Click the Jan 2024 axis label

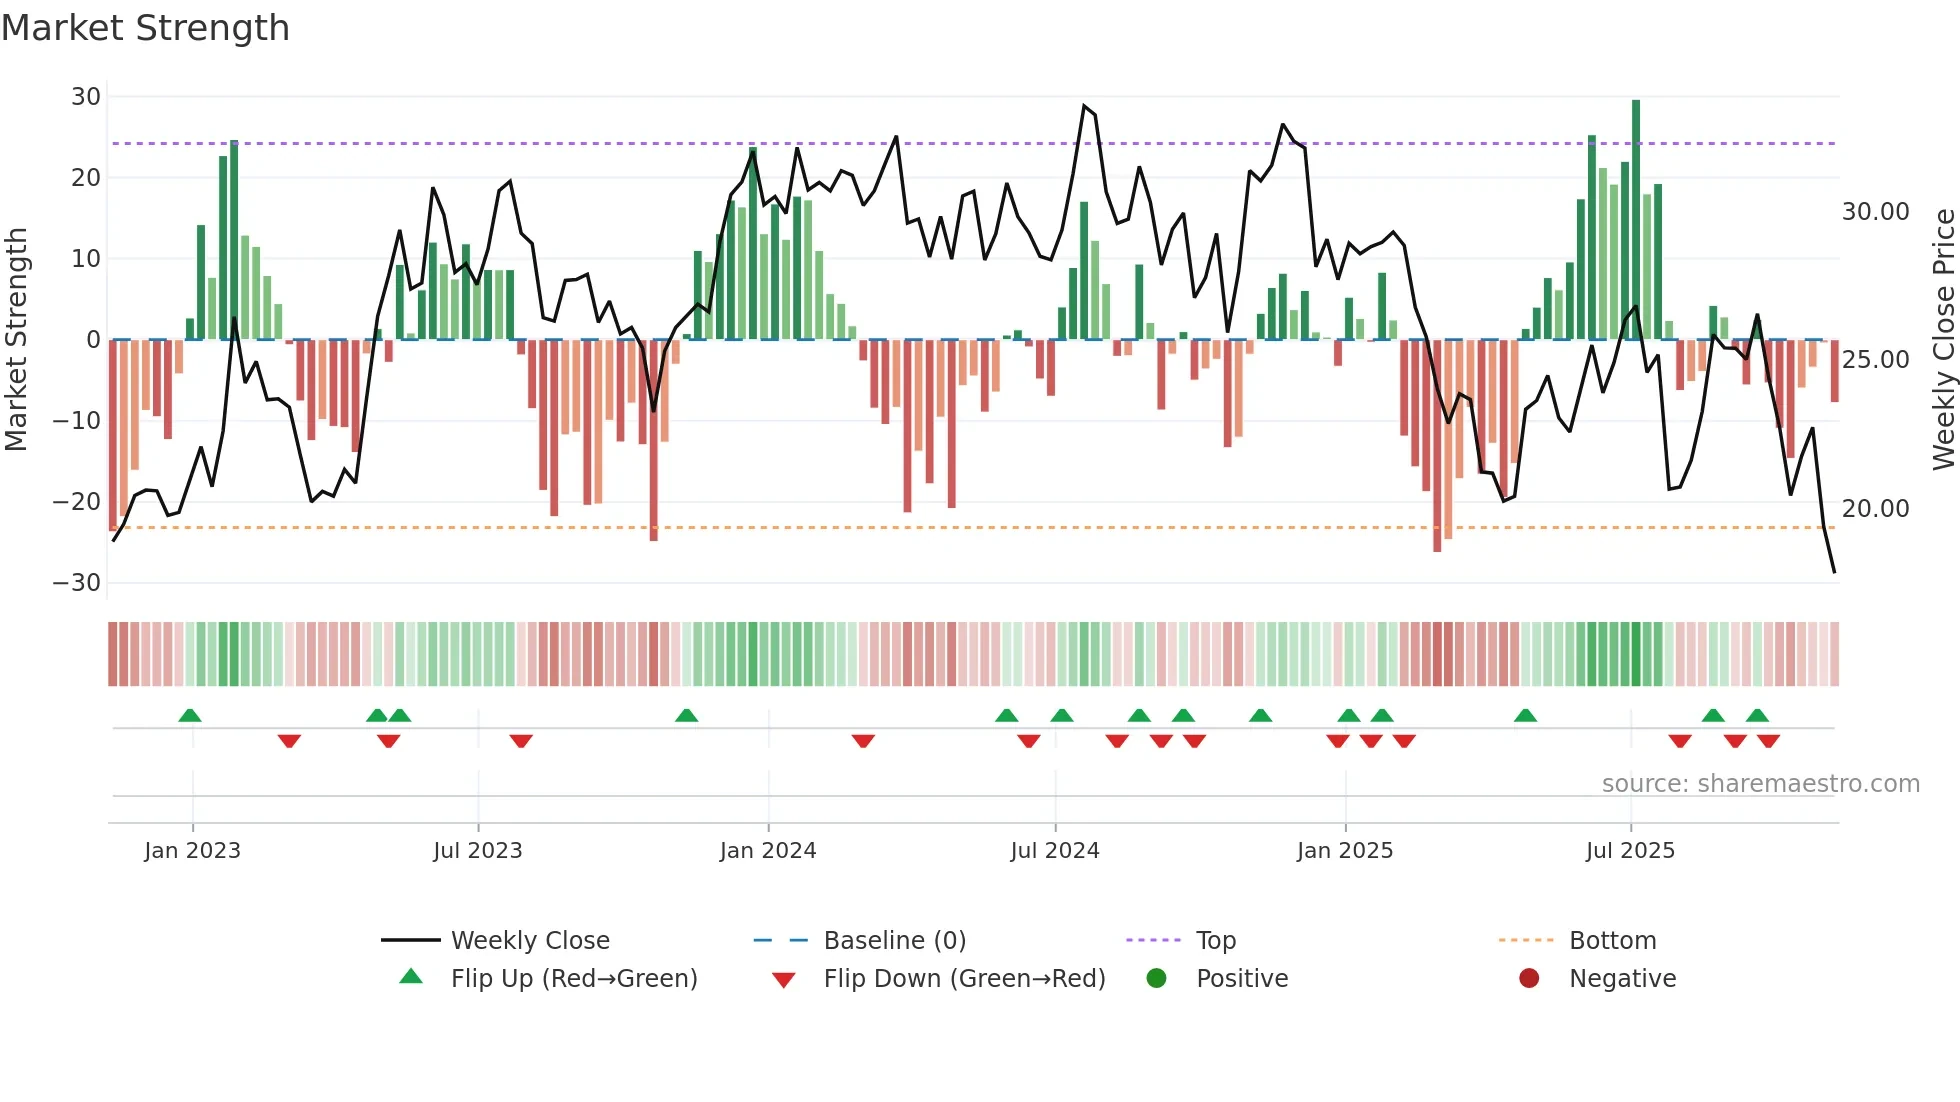coord(767,850)
